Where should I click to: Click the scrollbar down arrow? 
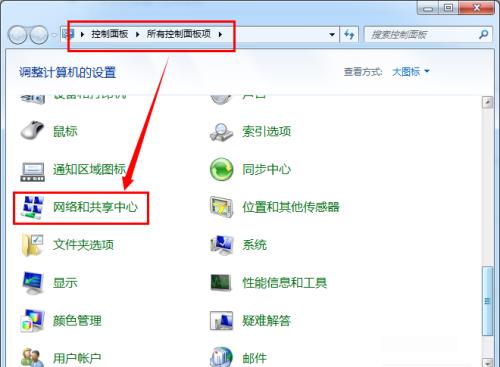pyautogui.click(x=487, y=362)
